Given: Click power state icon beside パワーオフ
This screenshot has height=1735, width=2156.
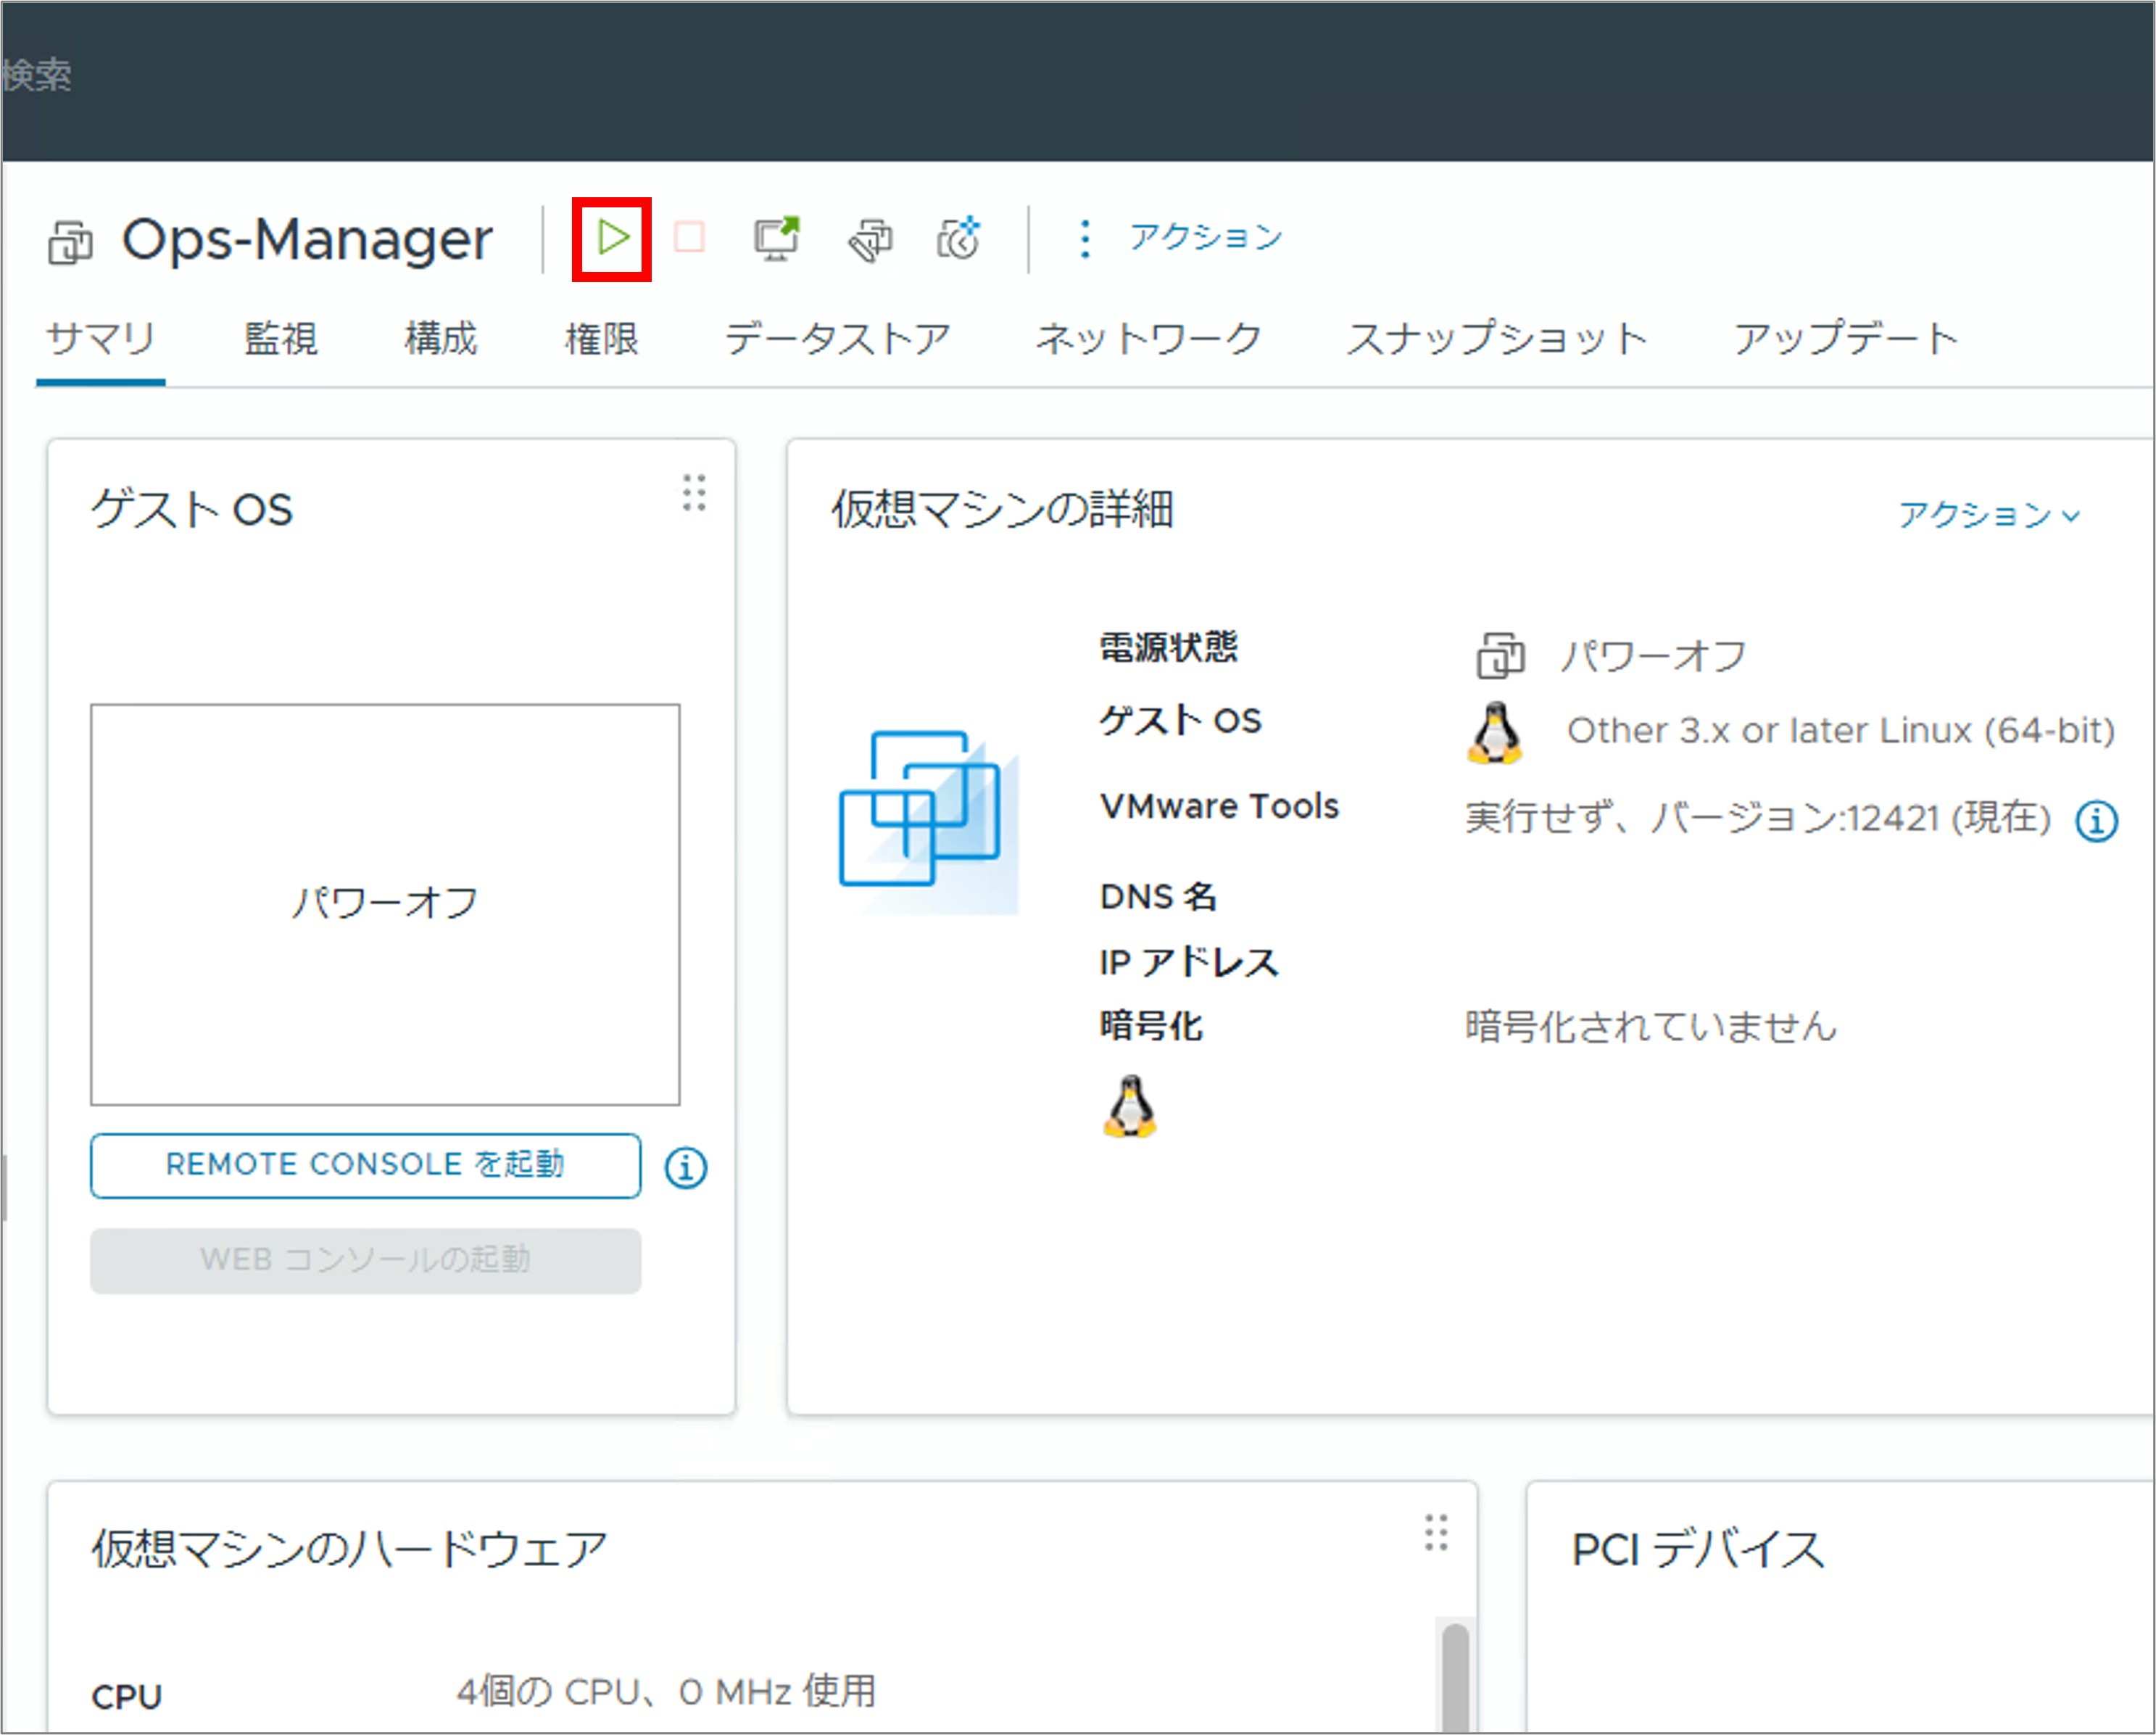Looking at the screenshot, I should (x=1500, y=656).
